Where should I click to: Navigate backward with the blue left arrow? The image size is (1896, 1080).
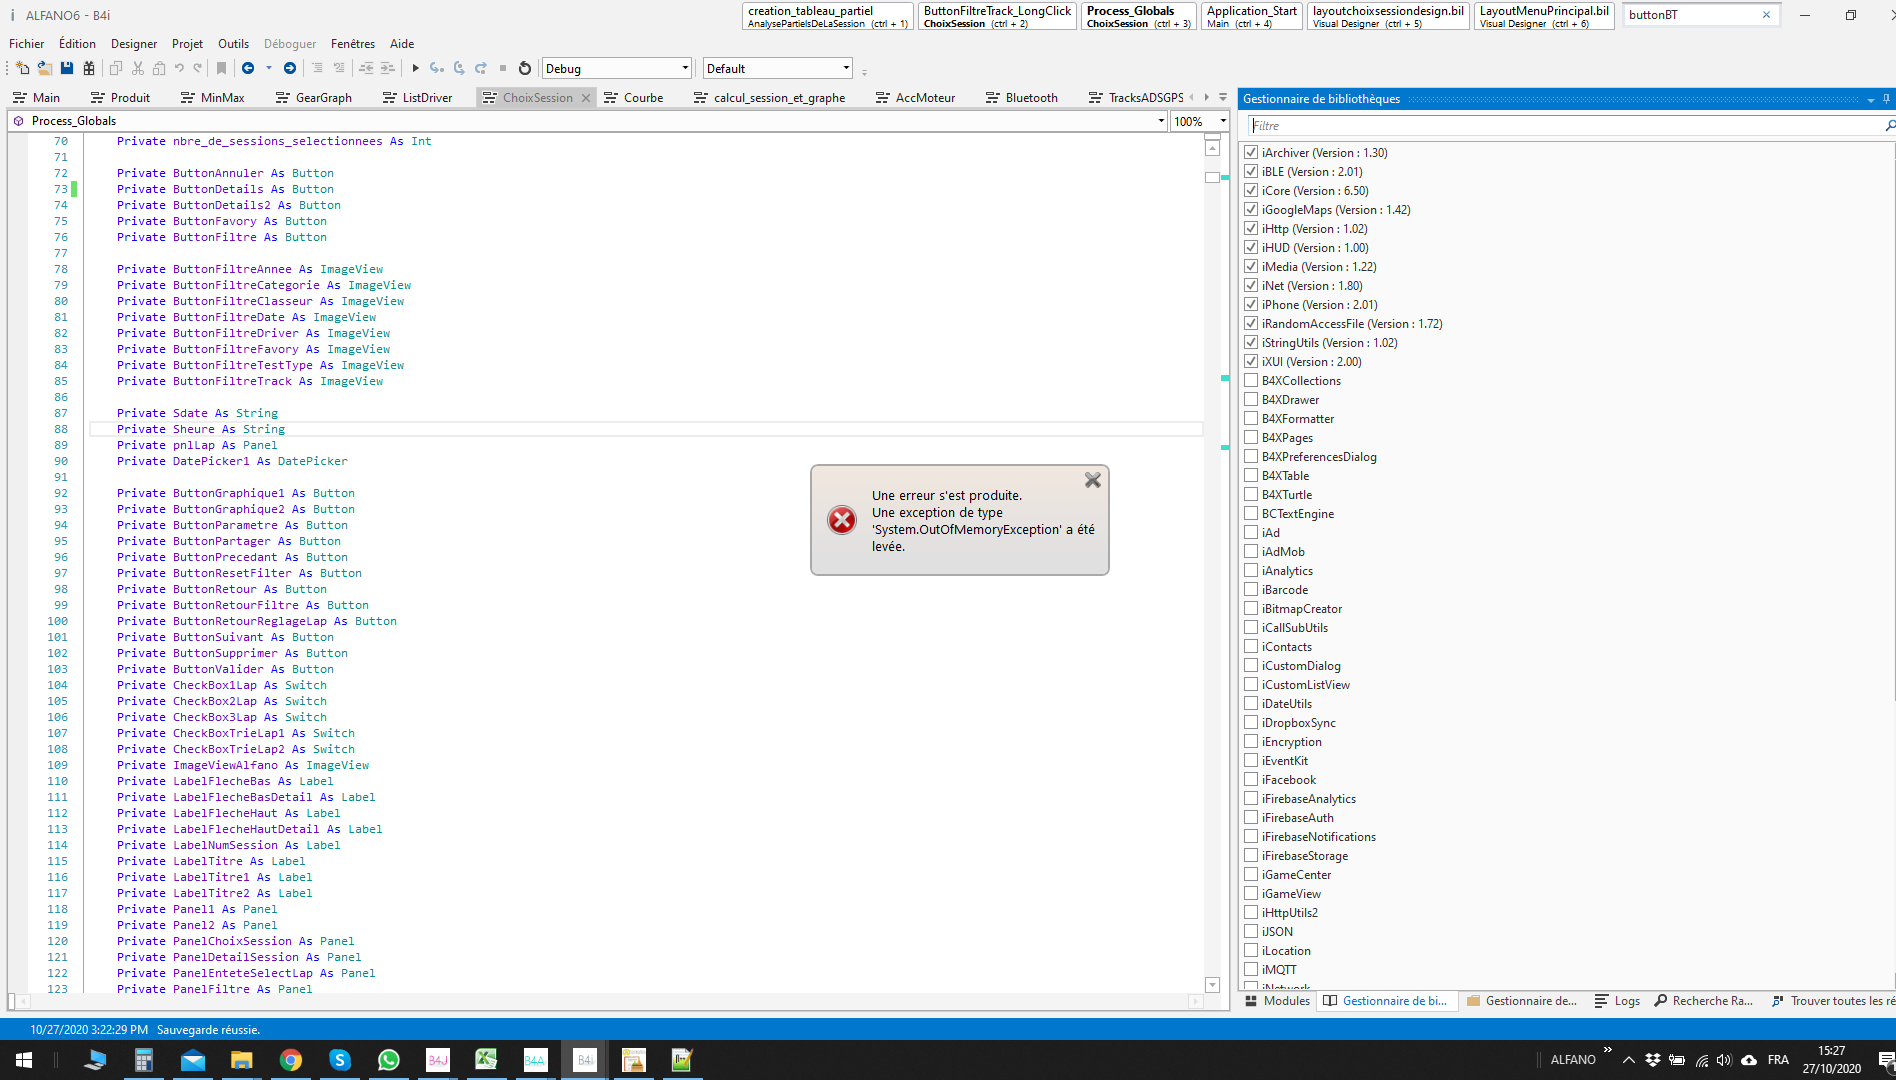[x=248, y=68]
